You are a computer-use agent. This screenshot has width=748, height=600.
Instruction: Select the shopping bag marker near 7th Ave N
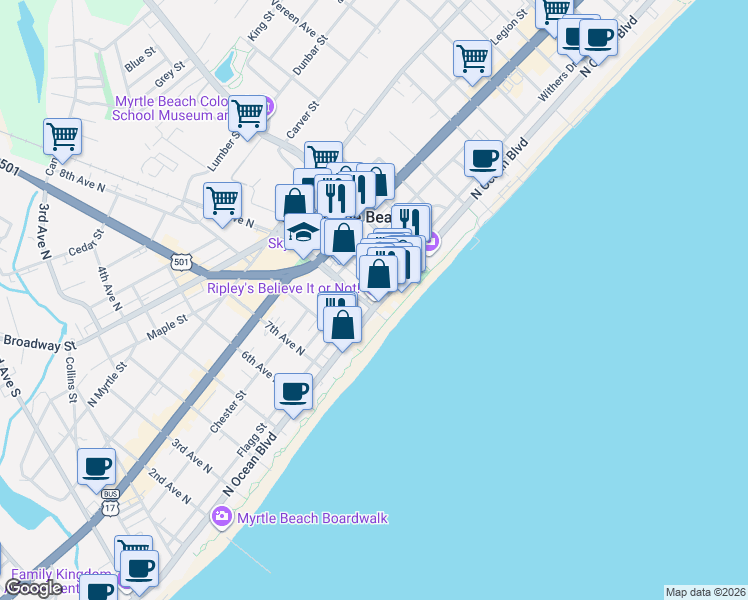pyautogui.click(x=342, y=325)
